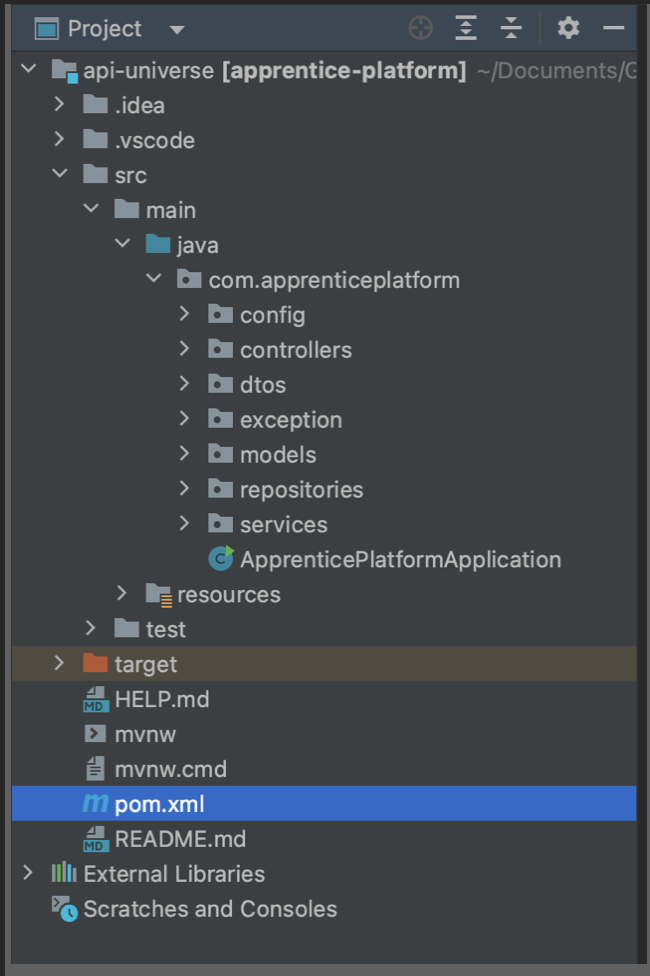This screenshot has width=650, height=976.
Task: Select the repositories package
Action: (x=301, y=489)
